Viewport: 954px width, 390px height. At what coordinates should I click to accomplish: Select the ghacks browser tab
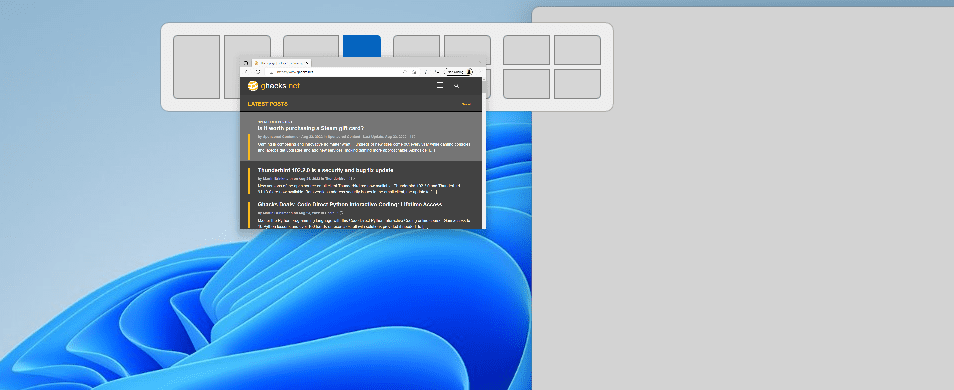coord(282,63)
